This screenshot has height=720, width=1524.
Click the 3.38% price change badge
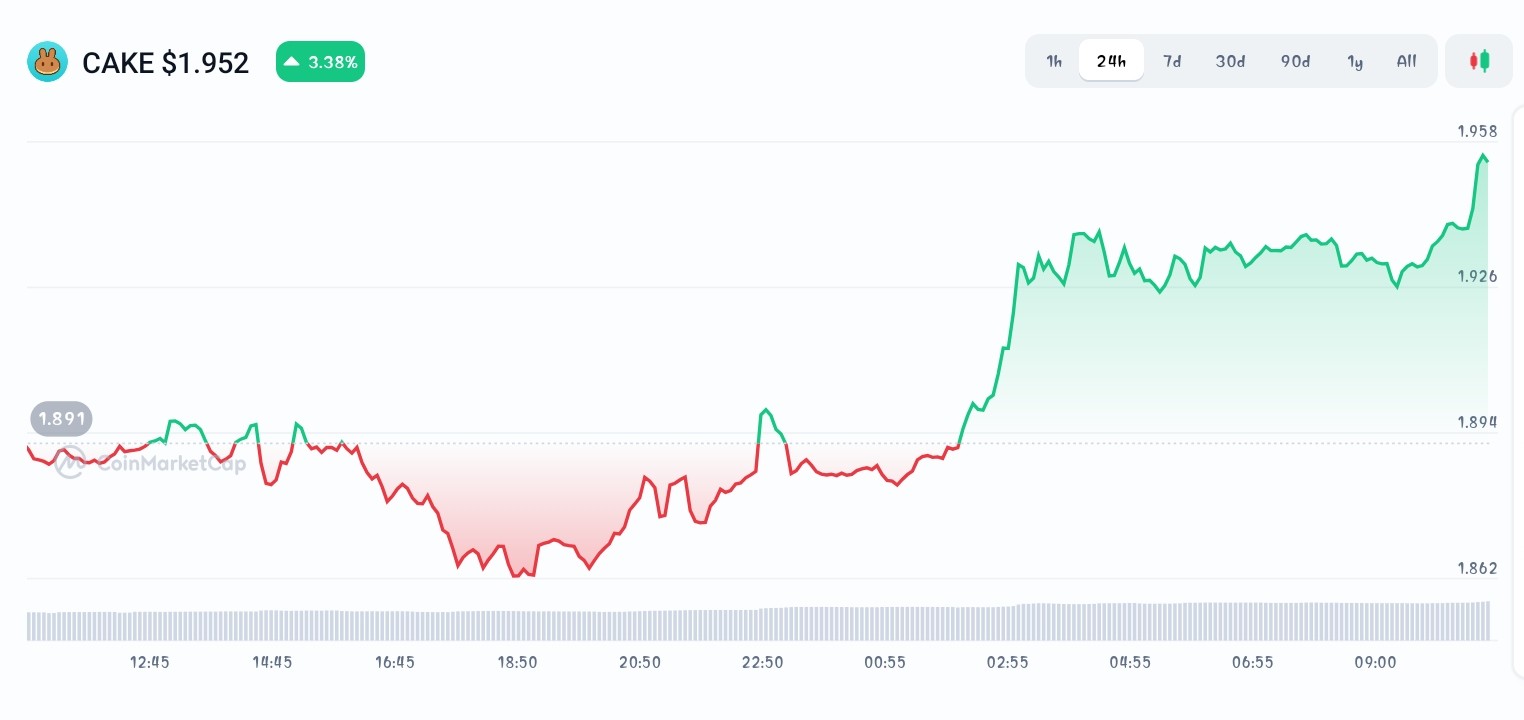[x=320, y=62]
